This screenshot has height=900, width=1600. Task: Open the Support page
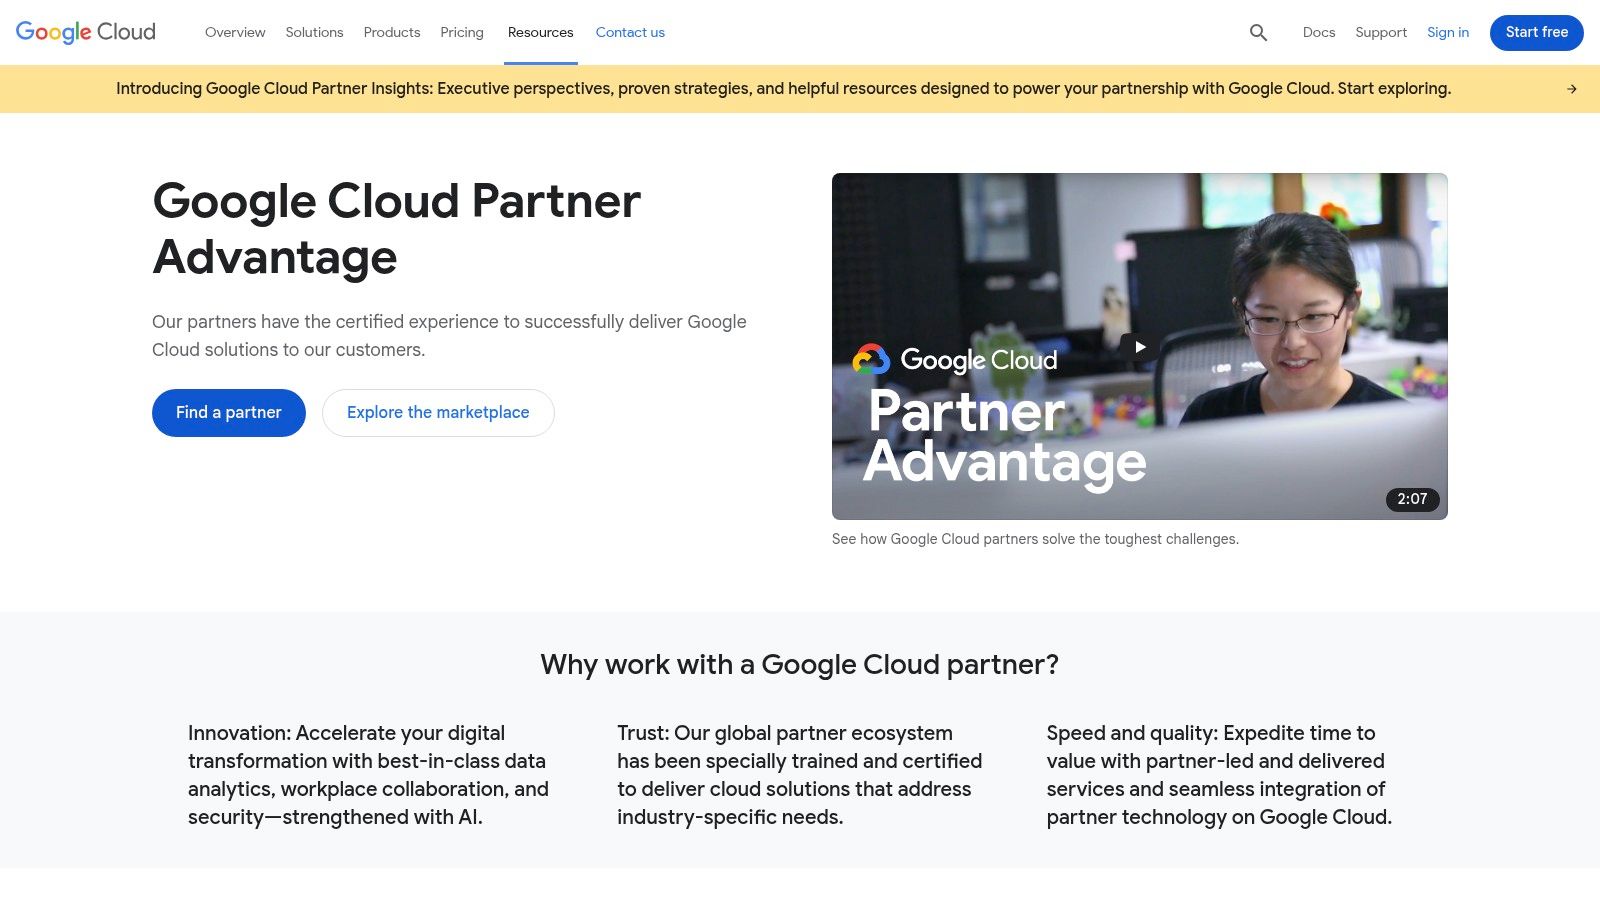(1381, 32)
